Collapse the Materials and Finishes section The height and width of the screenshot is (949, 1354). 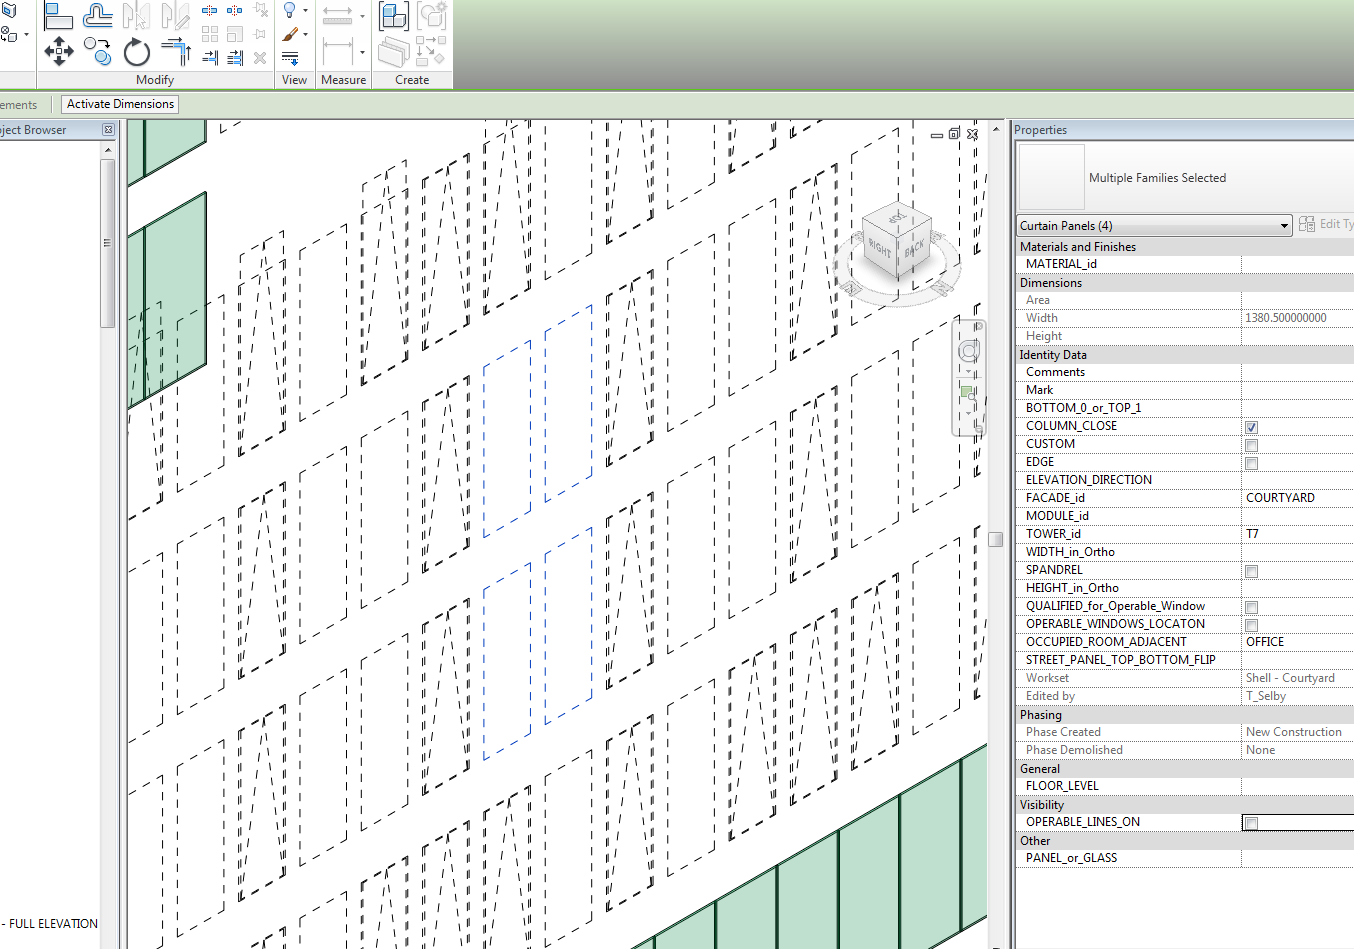(x=1185, y=246)
